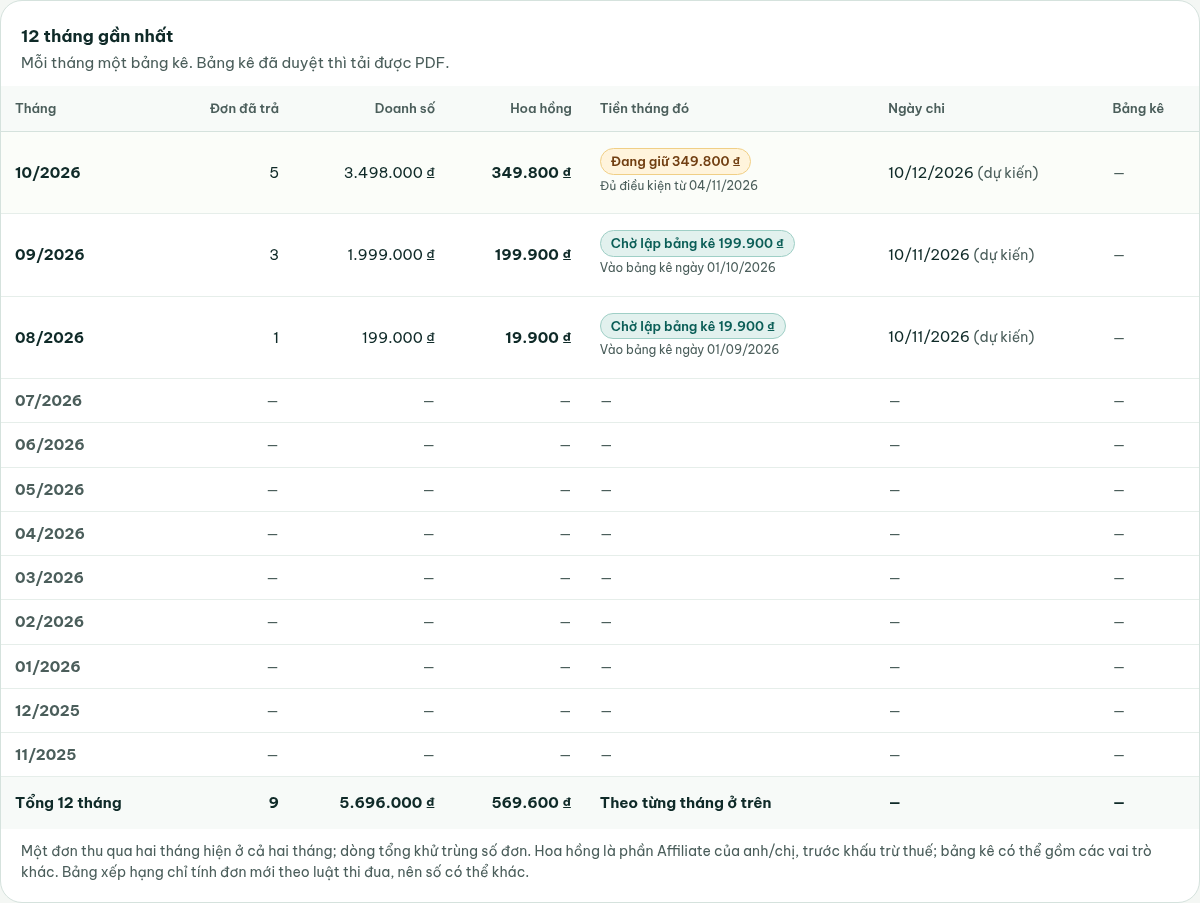Click "Theo từng tháng ở trên" in total row
The width and height of the screenshot is (1200, 903).
click(685, 803)
